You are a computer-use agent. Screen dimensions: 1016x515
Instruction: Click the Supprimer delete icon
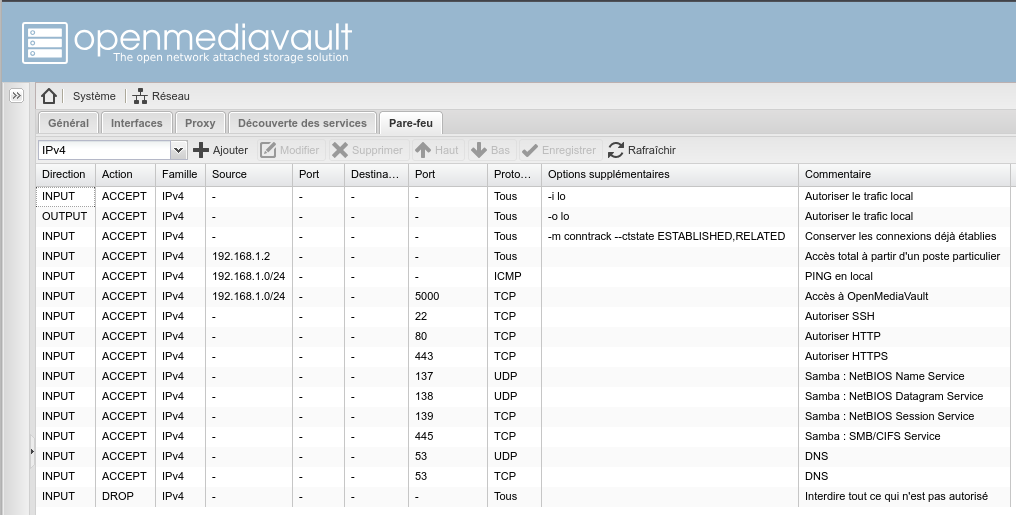[340, 150]
